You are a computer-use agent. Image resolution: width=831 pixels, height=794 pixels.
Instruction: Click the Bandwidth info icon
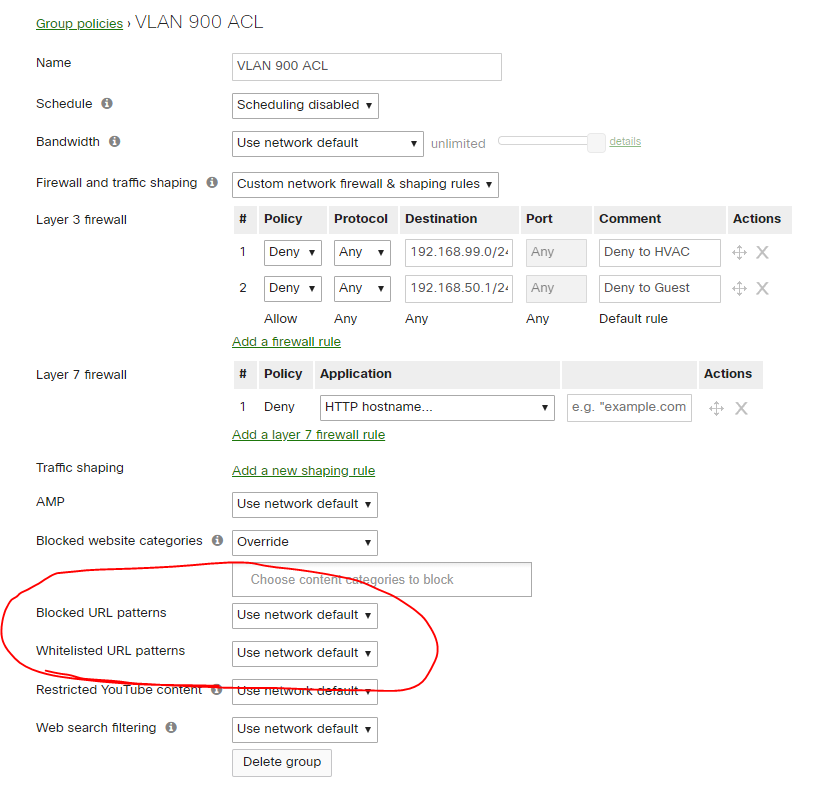(115, 141)
